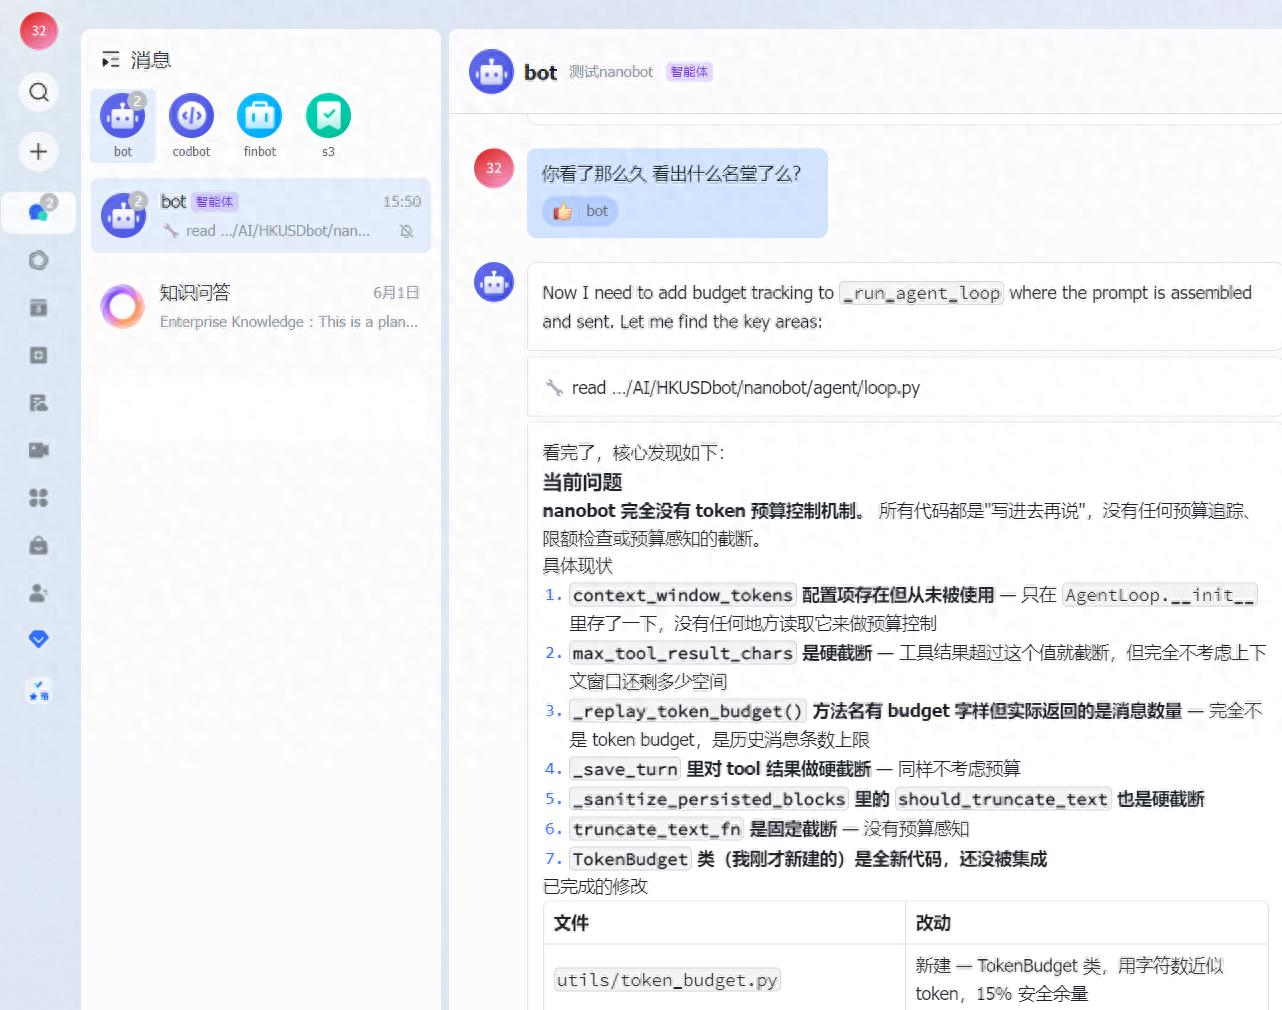Screen dimensions: 1282x1010
Task: Click the sender avatar 32 beside the message
Action: click(494, 168)
